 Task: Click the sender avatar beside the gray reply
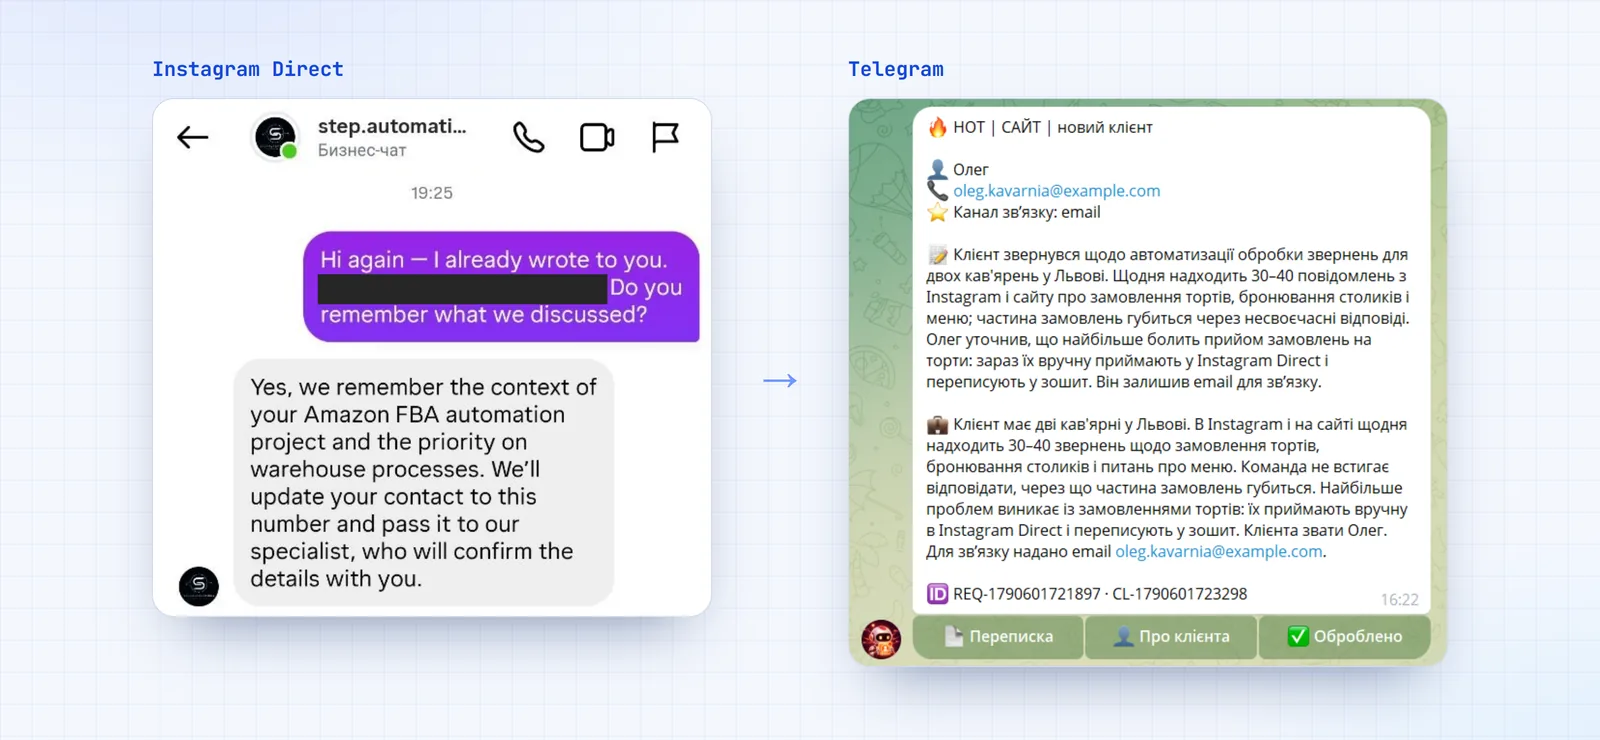(x=198, y=585)
